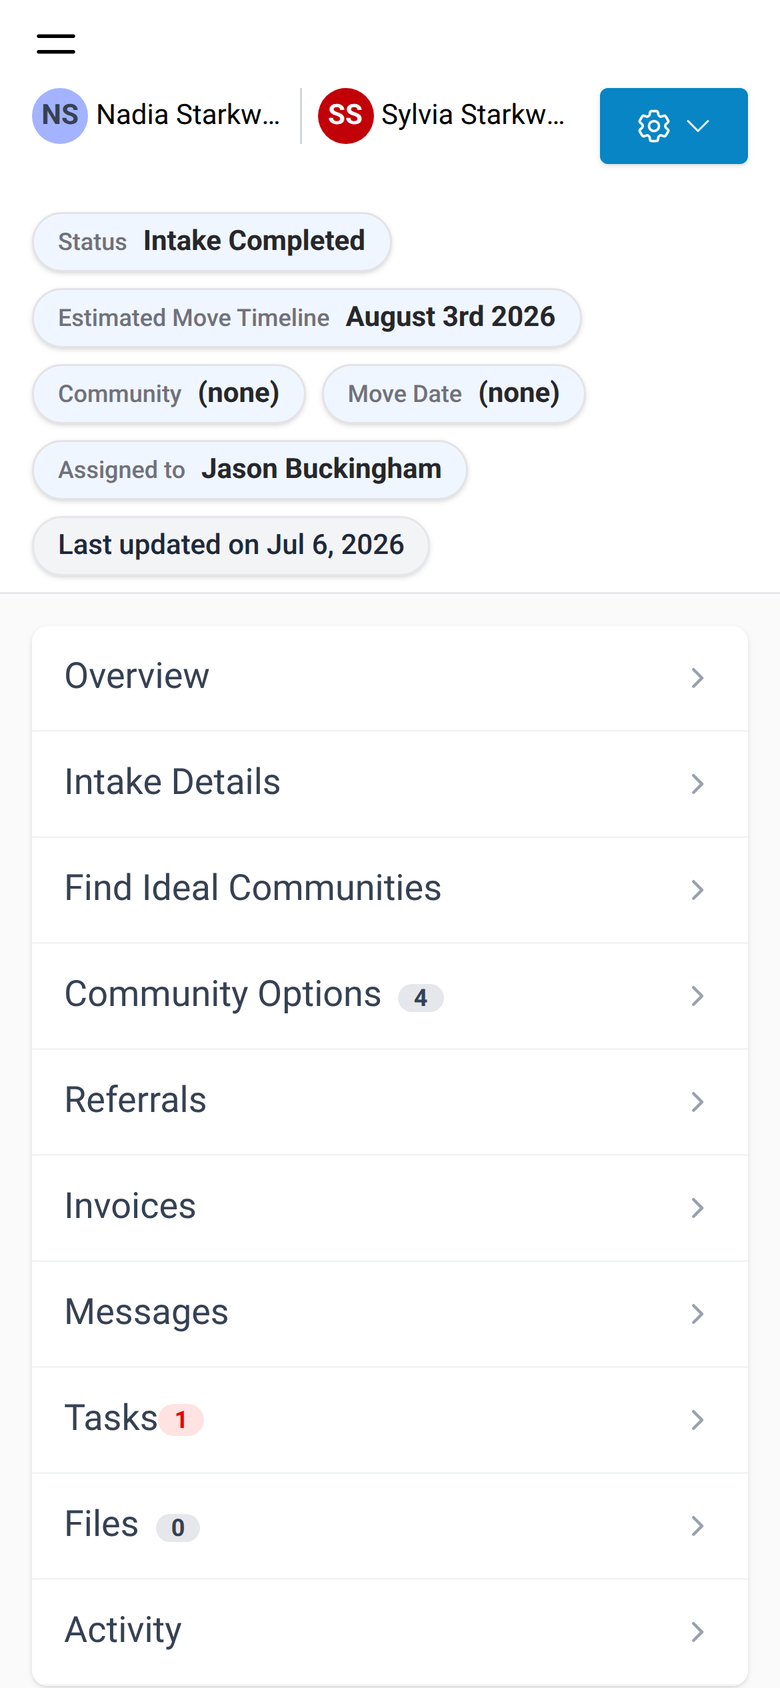Expand the Invoices row chevron

[x=698, y=1208]
